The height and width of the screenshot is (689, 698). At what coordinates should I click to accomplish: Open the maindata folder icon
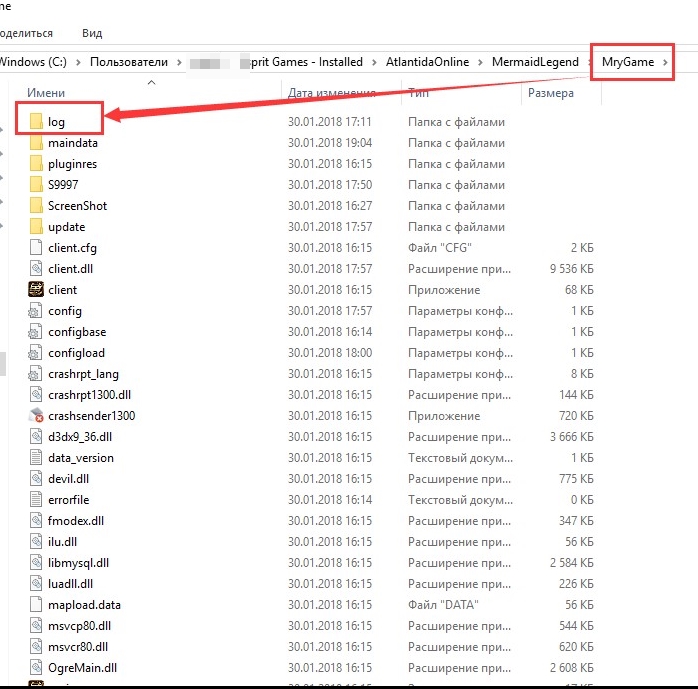click(x=36, y=143)
